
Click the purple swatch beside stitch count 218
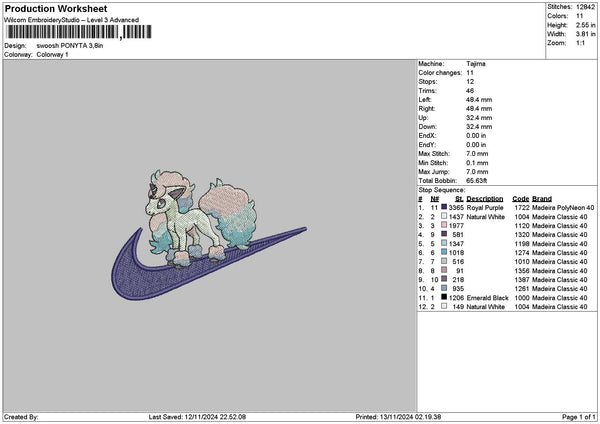tap(444, 279)
